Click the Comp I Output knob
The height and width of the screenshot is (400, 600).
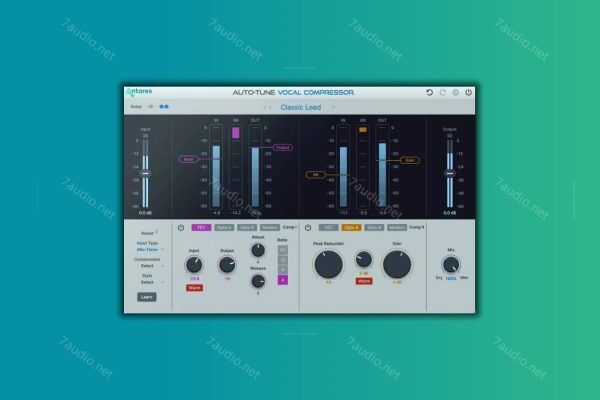point(227,264)
